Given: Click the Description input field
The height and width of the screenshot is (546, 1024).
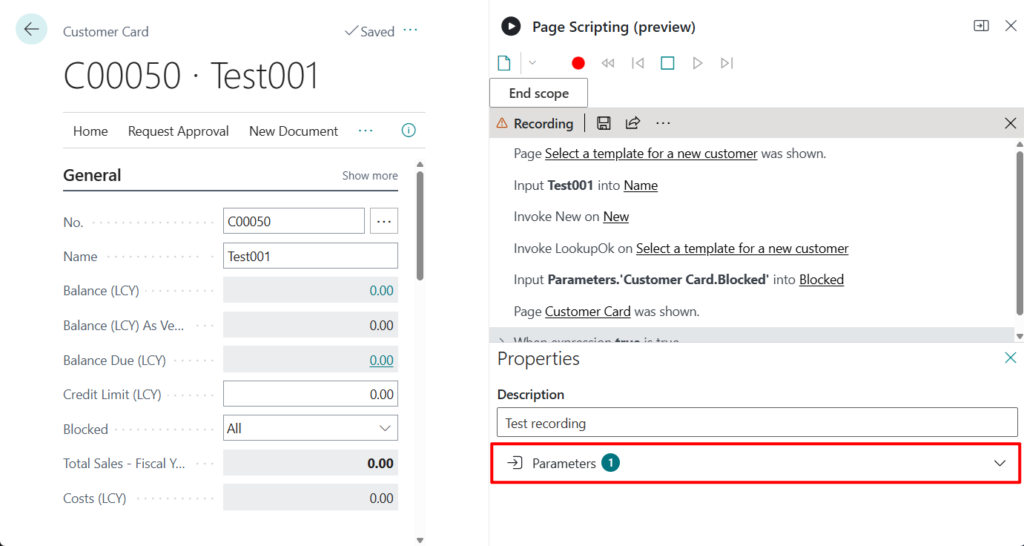Looking at the screenshot, I should pyautogui.click(x=756, y=423).
